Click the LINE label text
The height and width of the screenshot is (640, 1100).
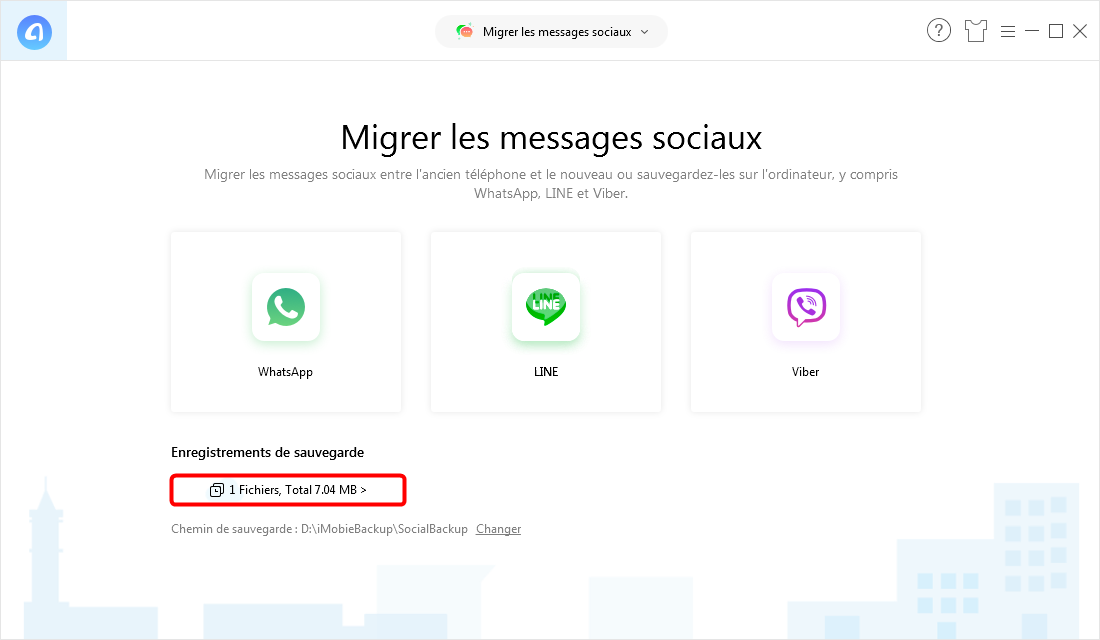point(546,372)
